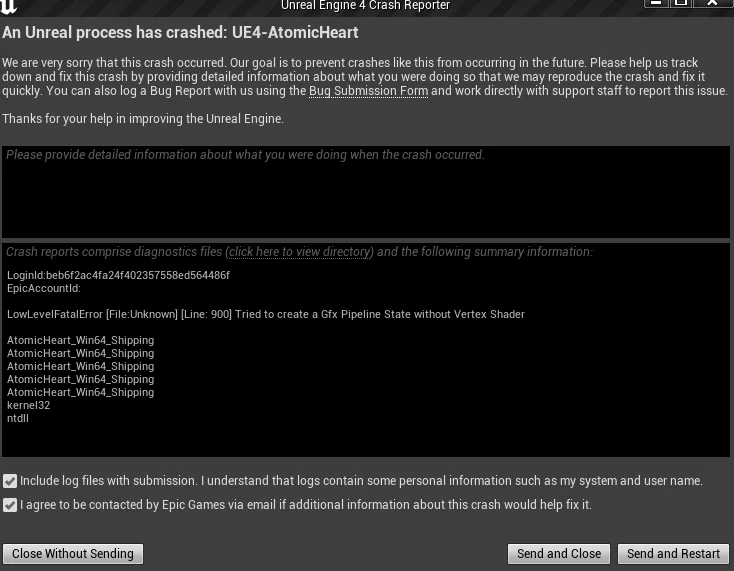Focus the crash description text box

[366, 192]
